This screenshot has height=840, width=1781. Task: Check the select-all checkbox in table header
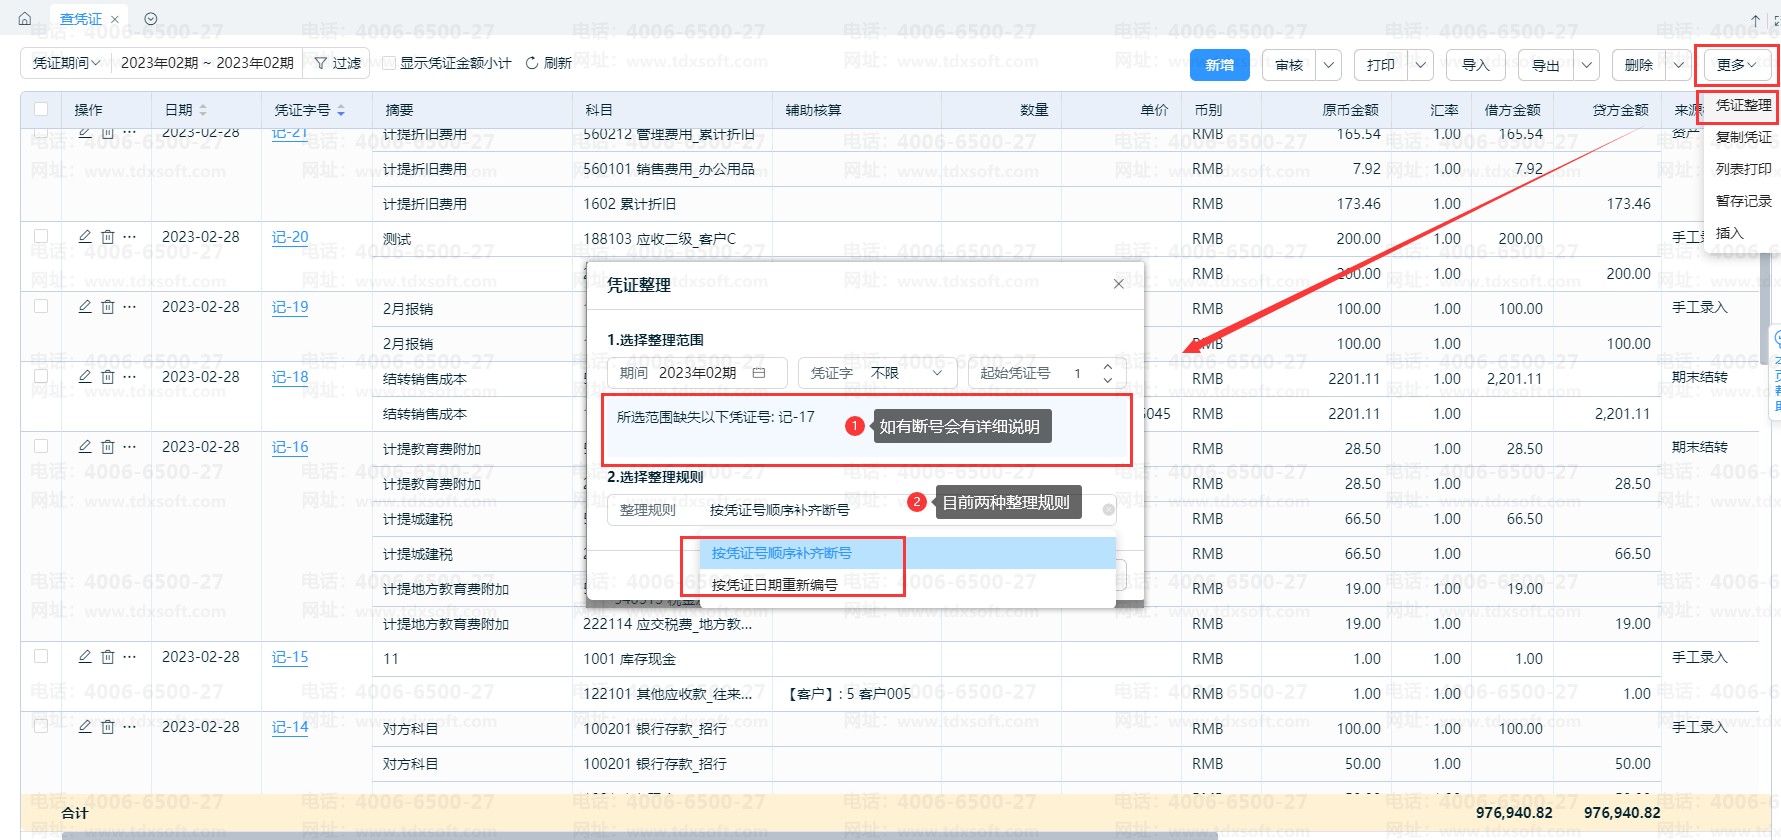[41, 109]
